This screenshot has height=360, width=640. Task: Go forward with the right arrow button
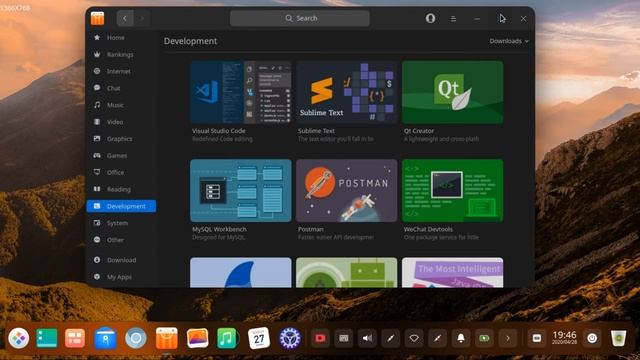point(142,18)
